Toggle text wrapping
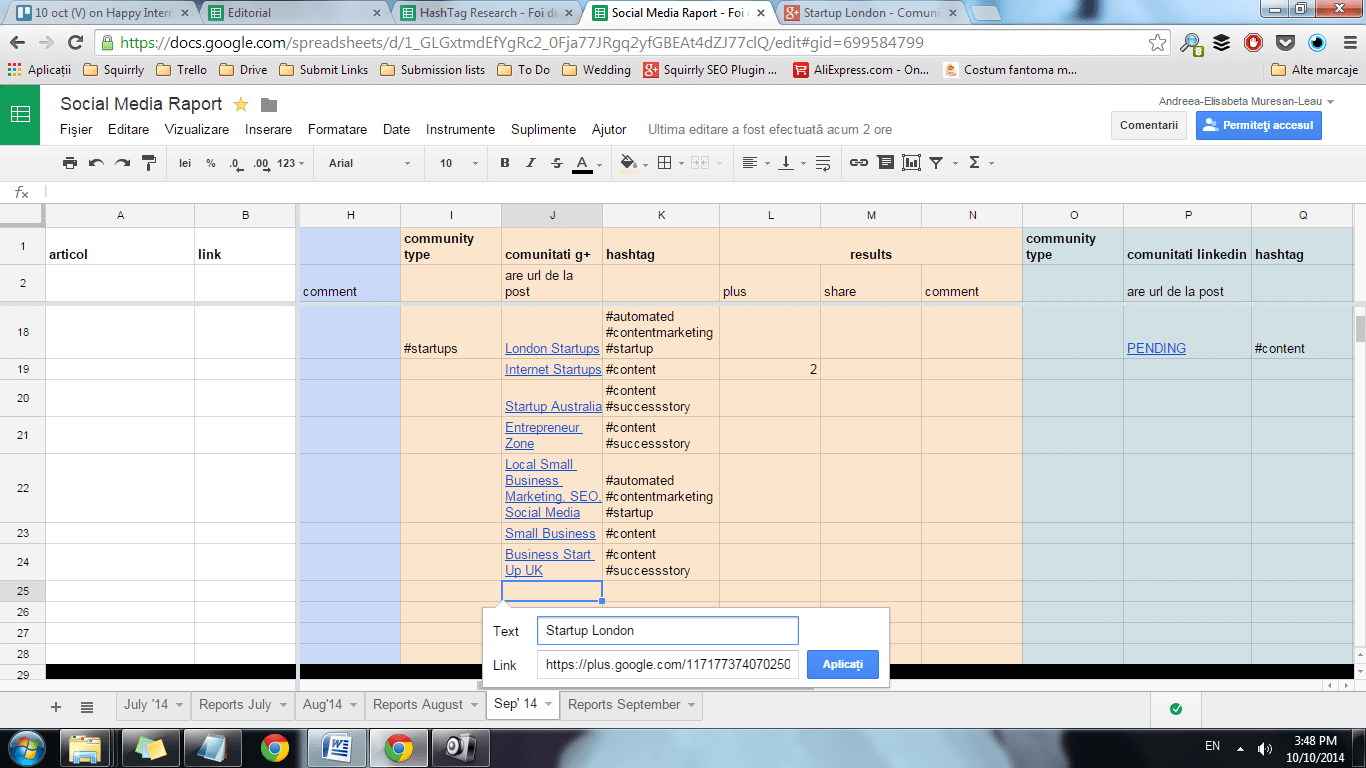The width and height of the screenshot is (1366, 768). coord(823,163)
